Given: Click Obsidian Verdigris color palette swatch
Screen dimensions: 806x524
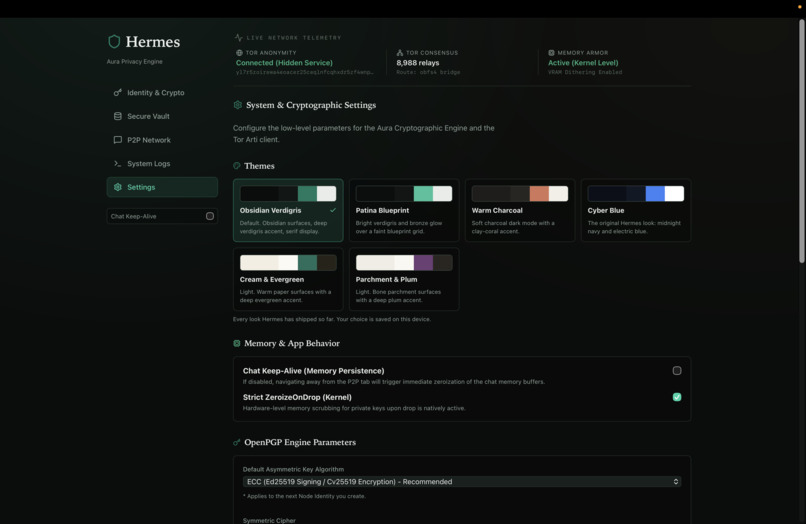Looking at the screenshot, I should pyautogui.click(x=288, y=194).
